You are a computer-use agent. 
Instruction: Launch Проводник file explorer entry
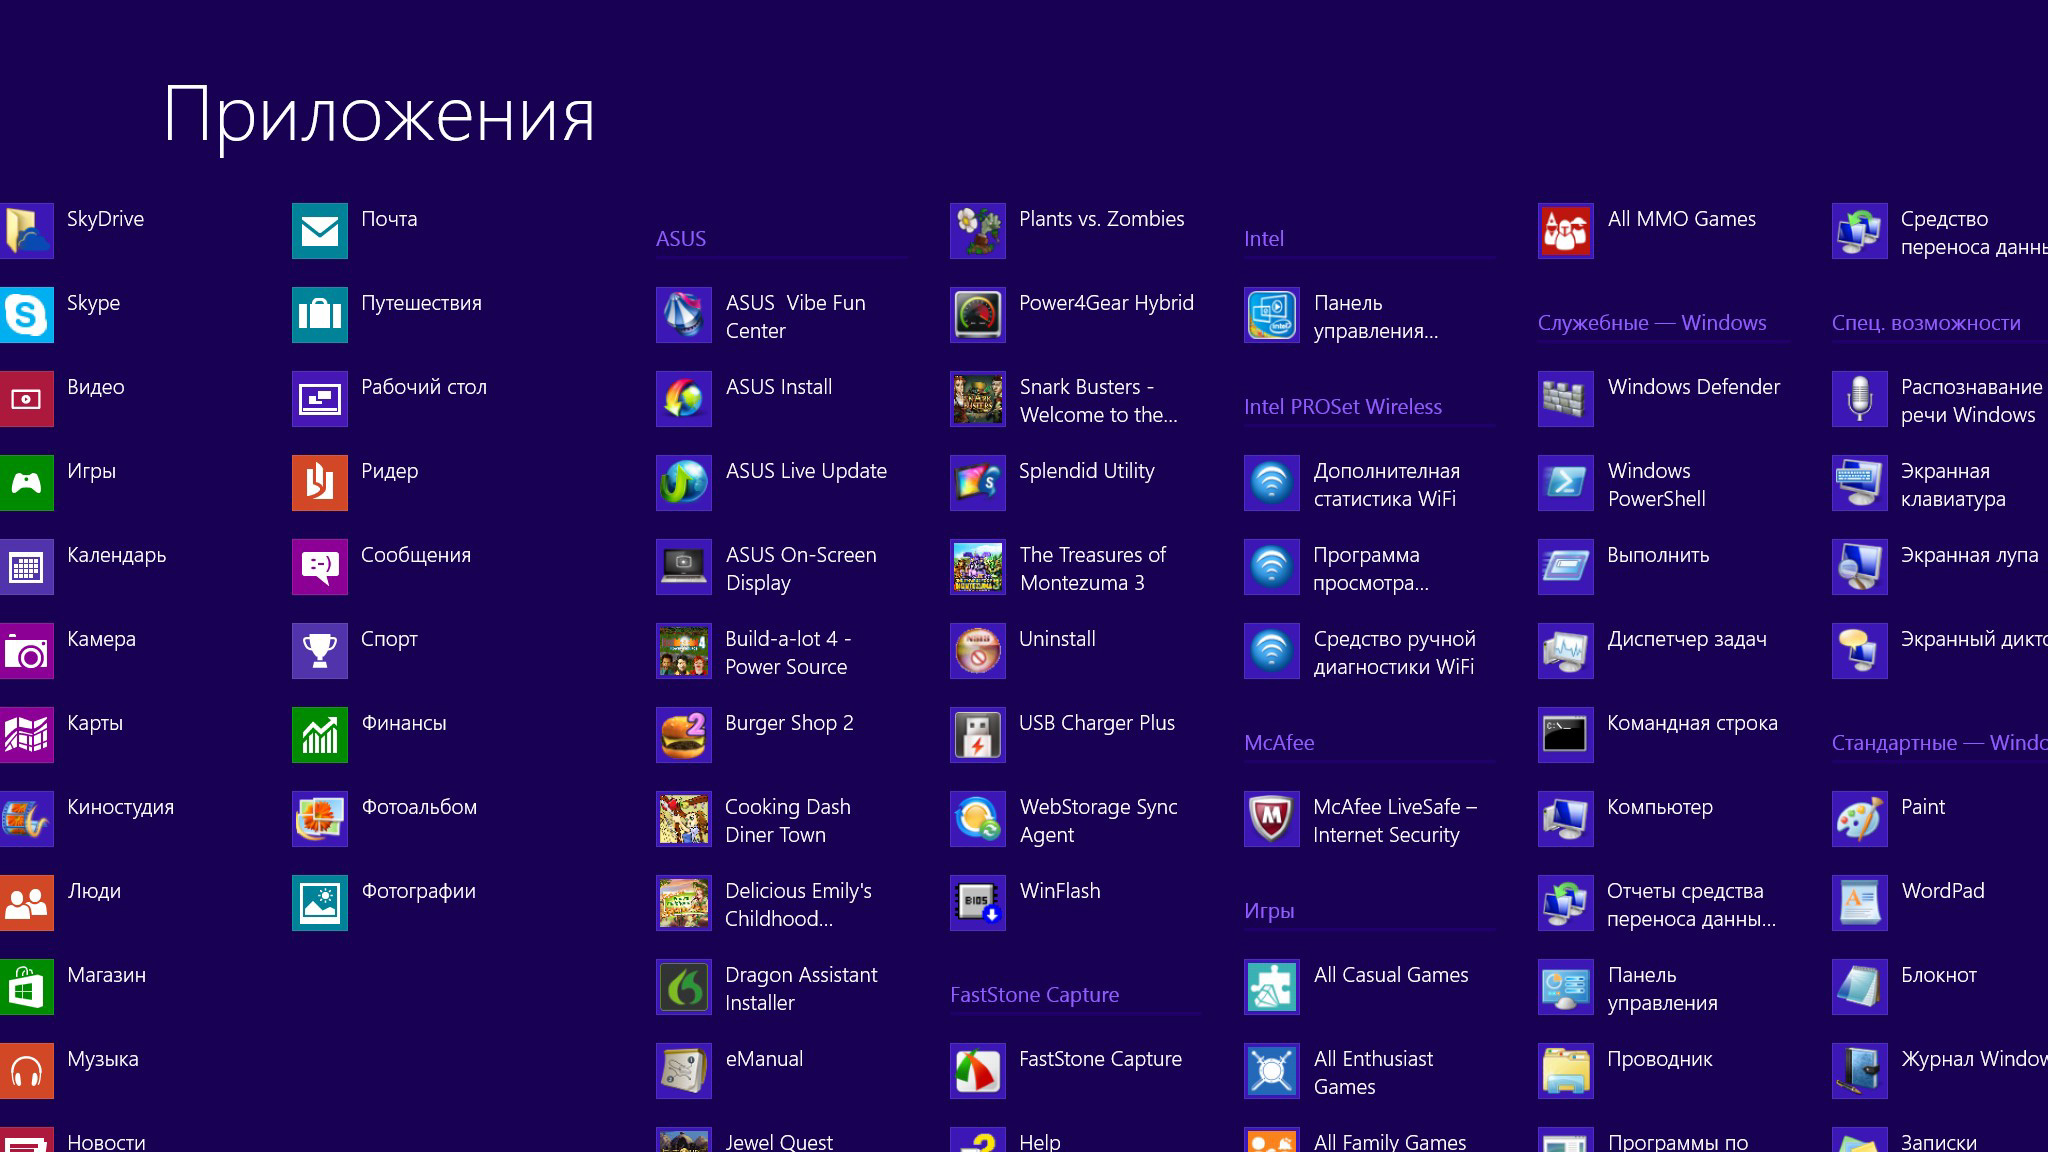click(1659, 1059)
